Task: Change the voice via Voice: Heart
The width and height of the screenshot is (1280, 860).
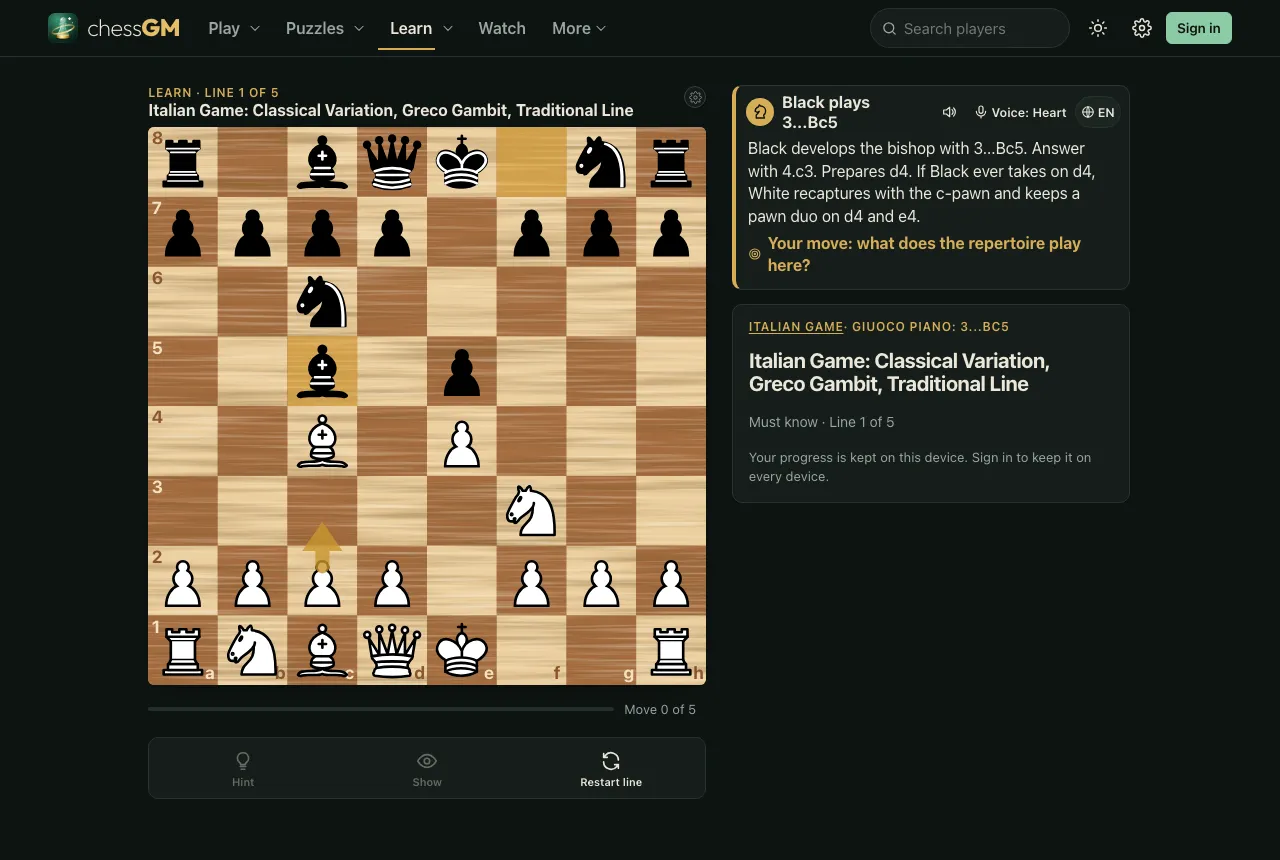Action: click(1020, 112)
